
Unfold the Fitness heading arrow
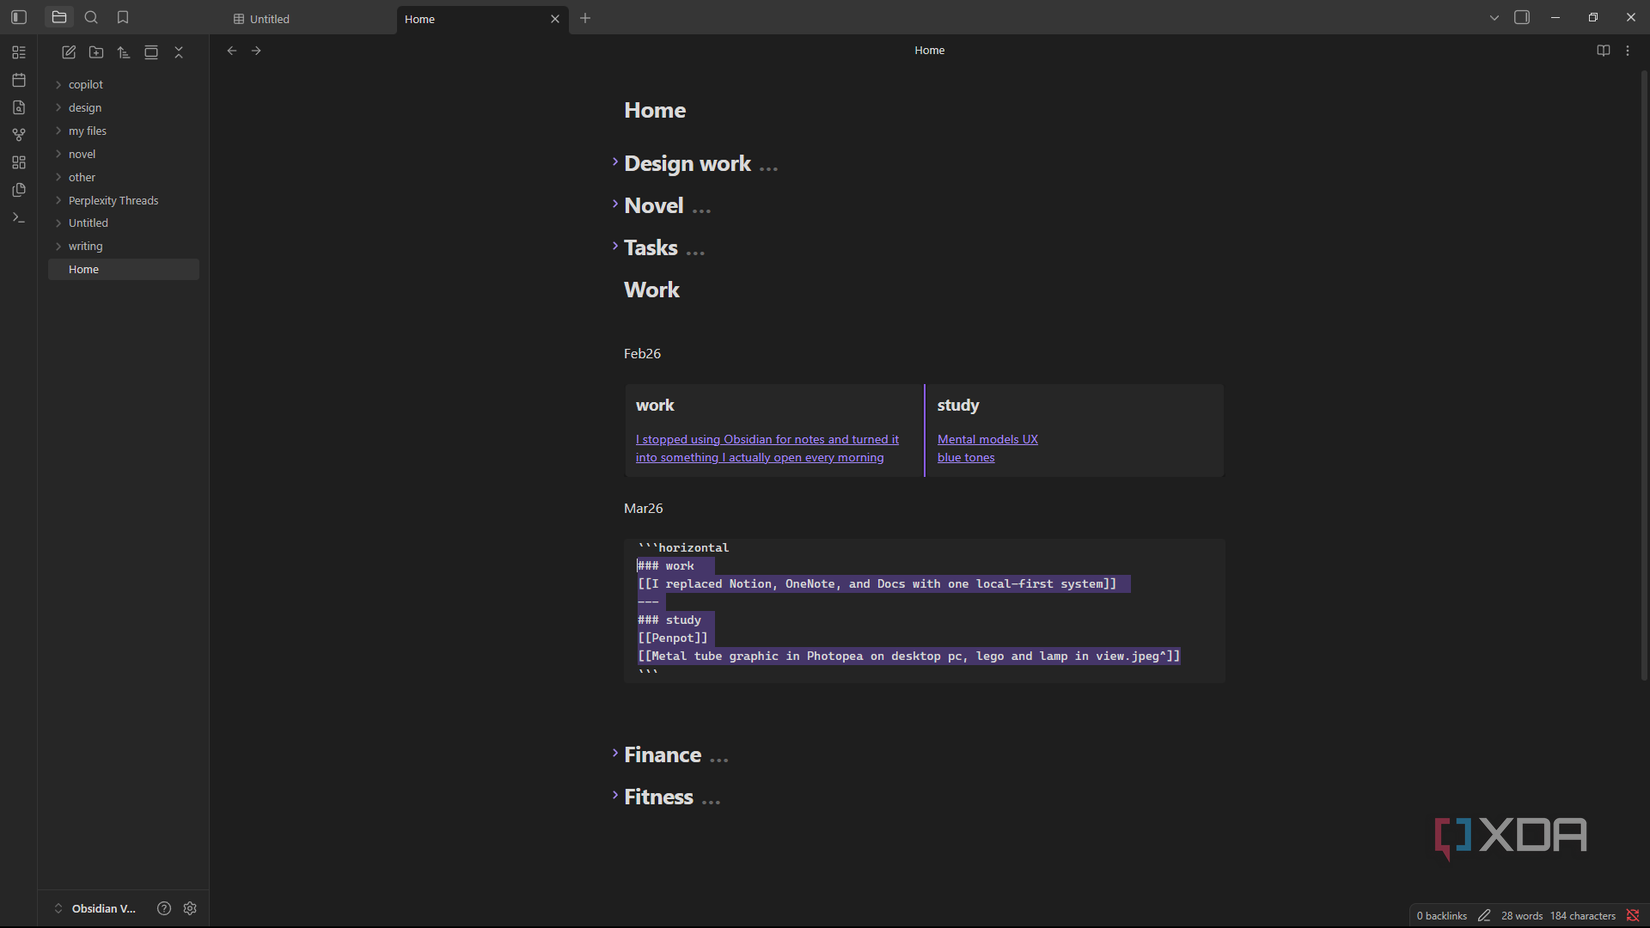click(615, 795)
